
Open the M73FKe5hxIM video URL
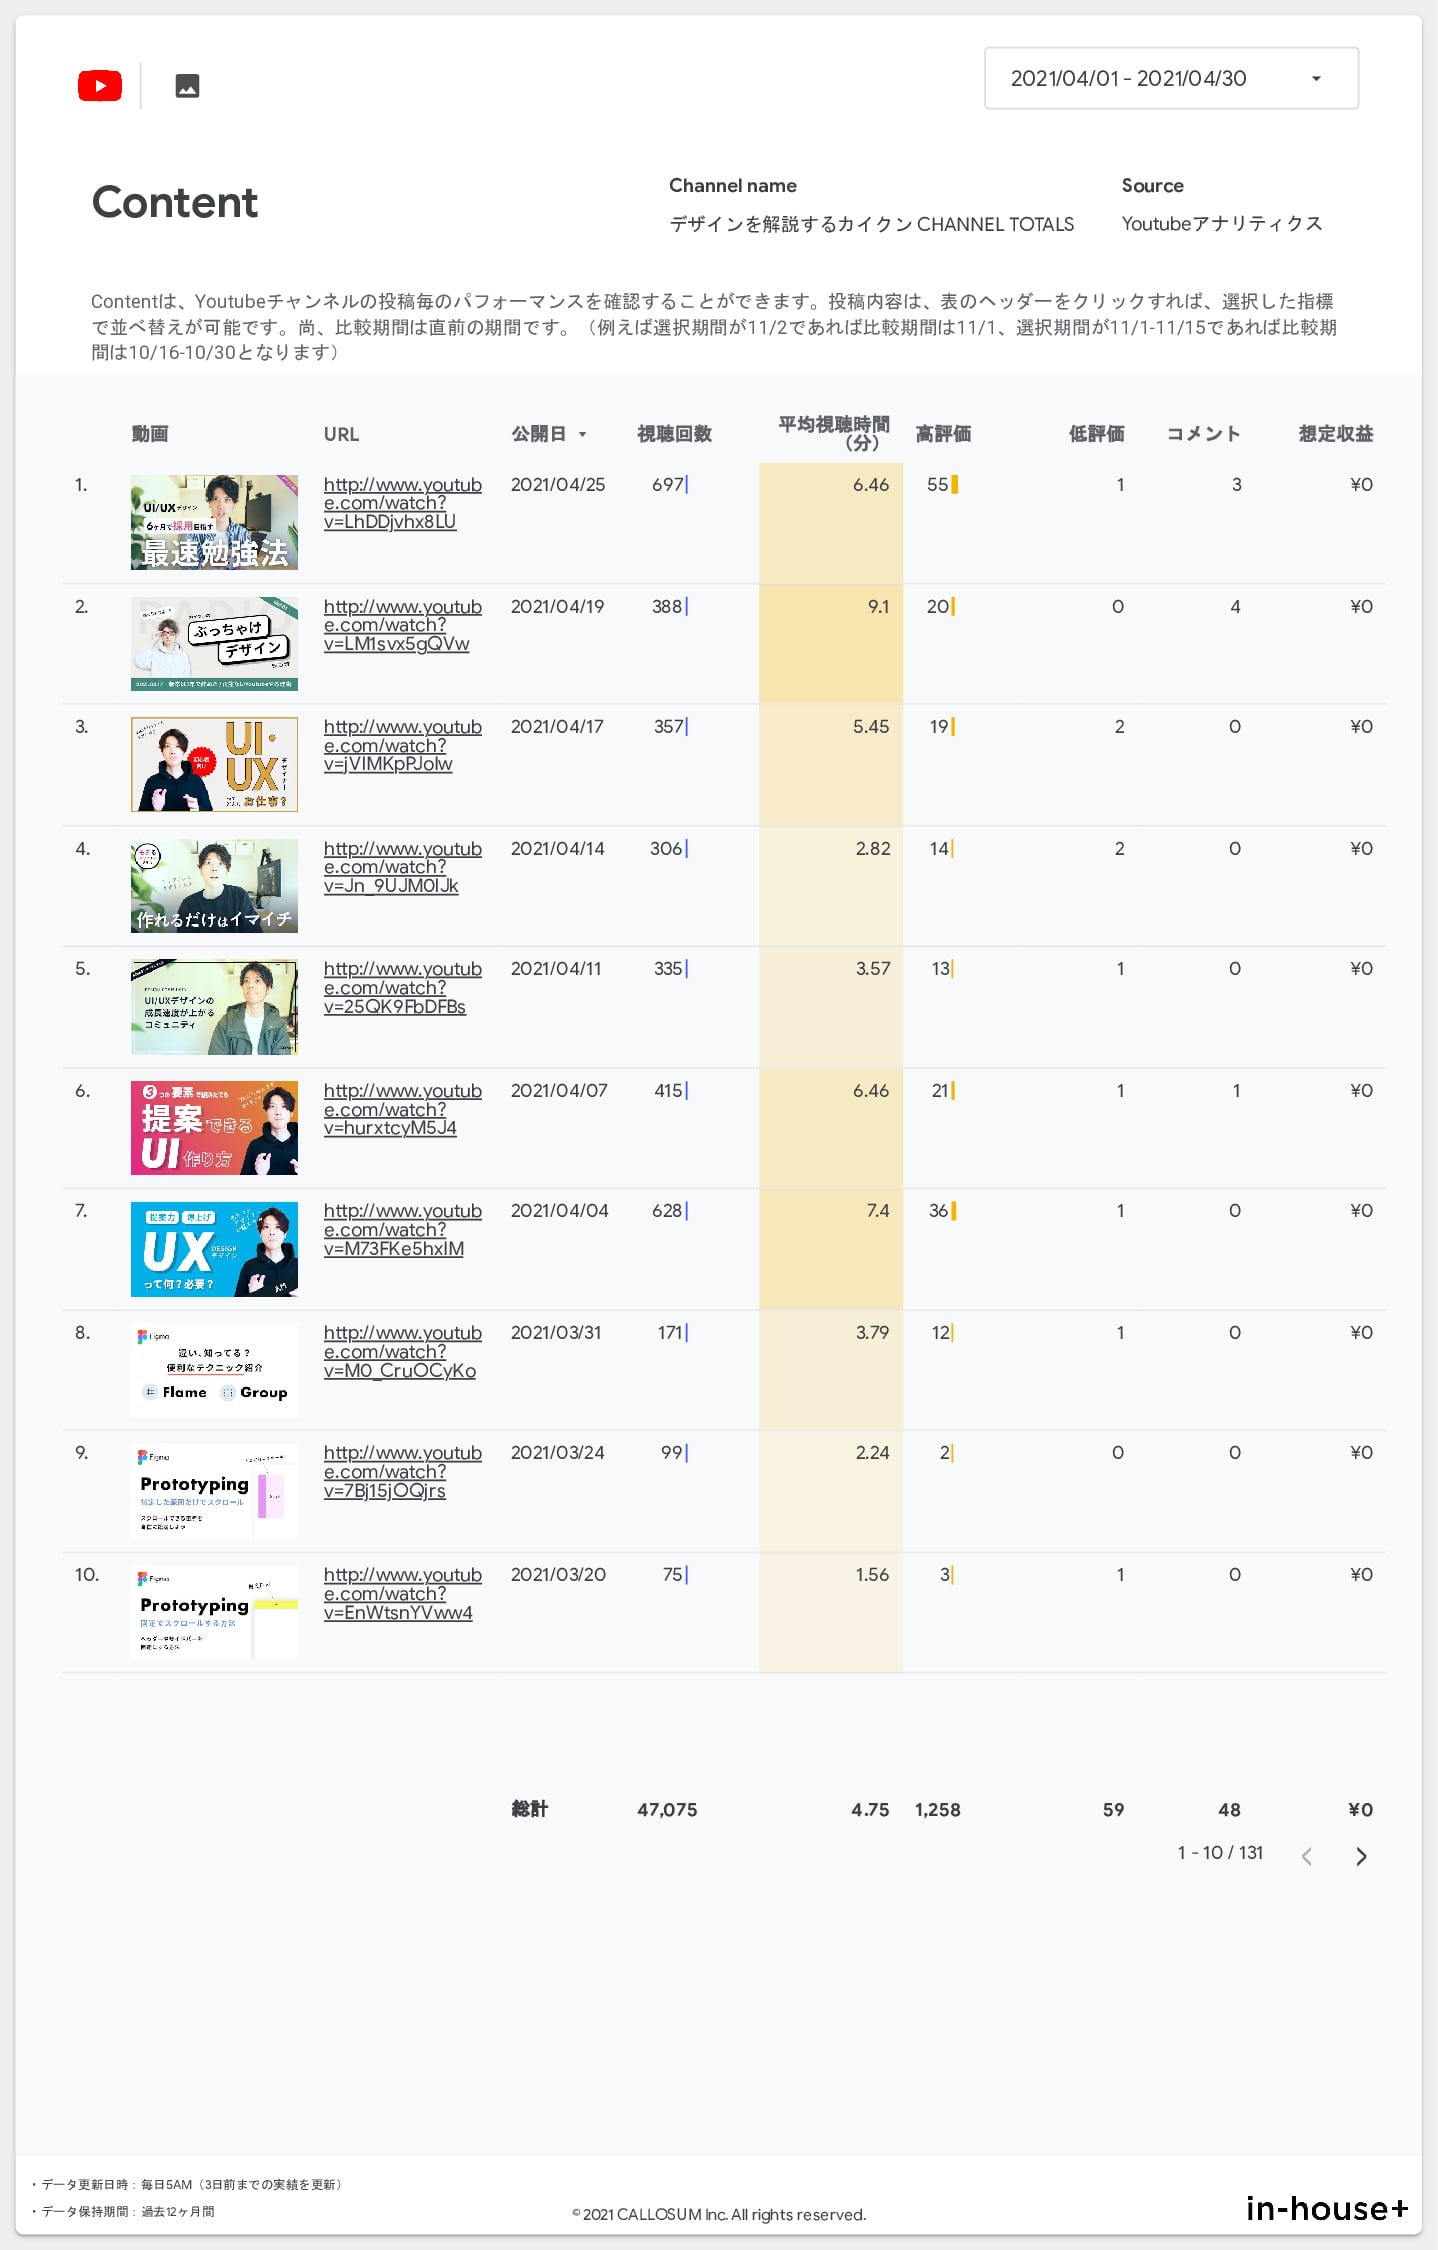pyautogui.click(x=402, y=1230)
